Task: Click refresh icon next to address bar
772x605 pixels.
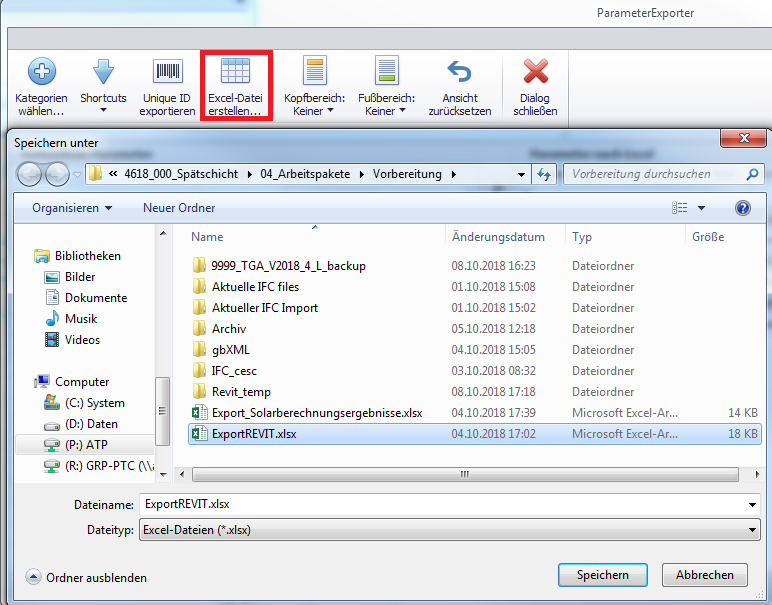Action: (545, 174)
